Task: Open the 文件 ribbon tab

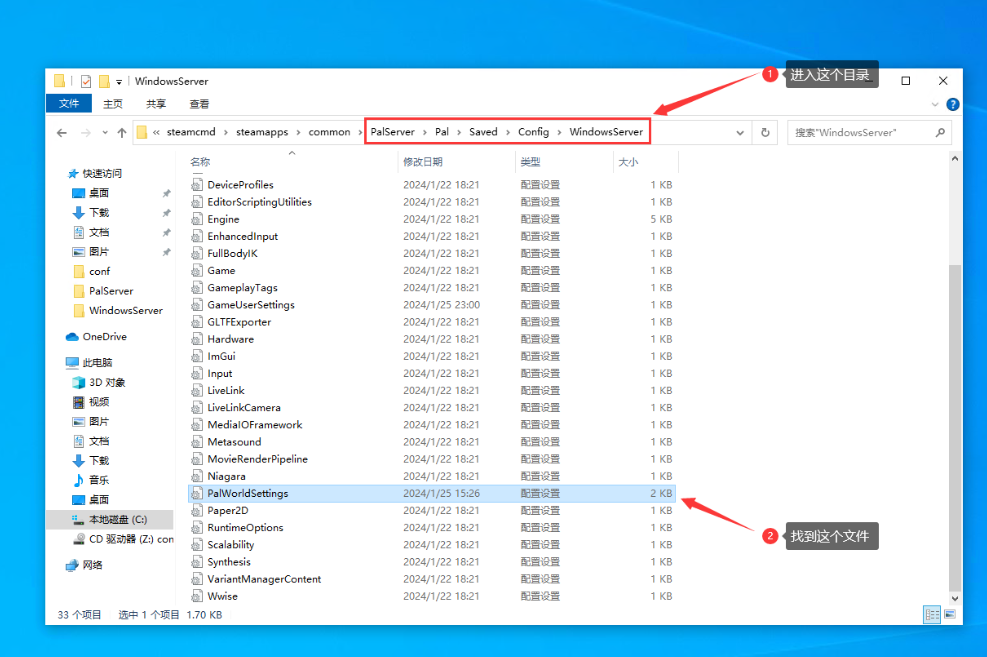Action: pos(69,104)
